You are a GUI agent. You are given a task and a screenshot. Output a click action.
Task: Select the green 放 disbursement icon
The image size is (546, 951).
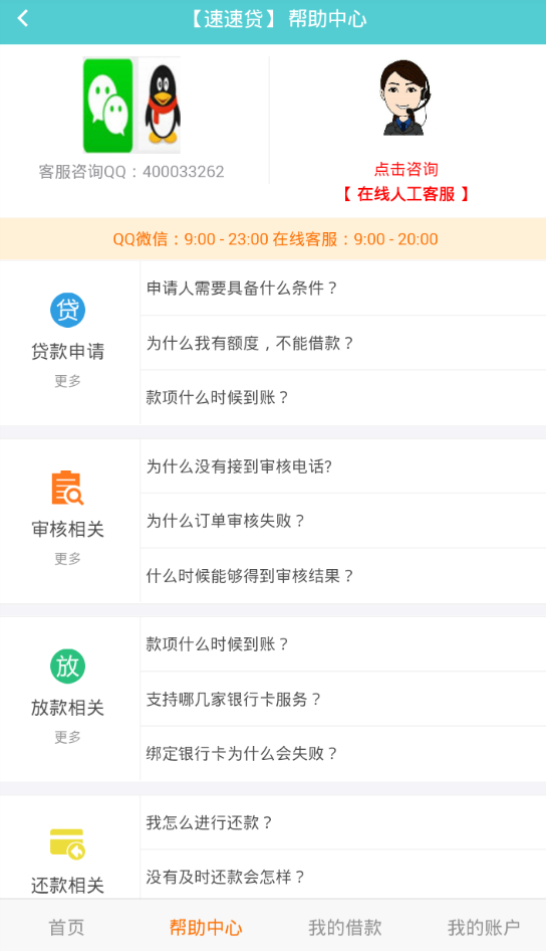pyautogui.click(x=67, y=666)
